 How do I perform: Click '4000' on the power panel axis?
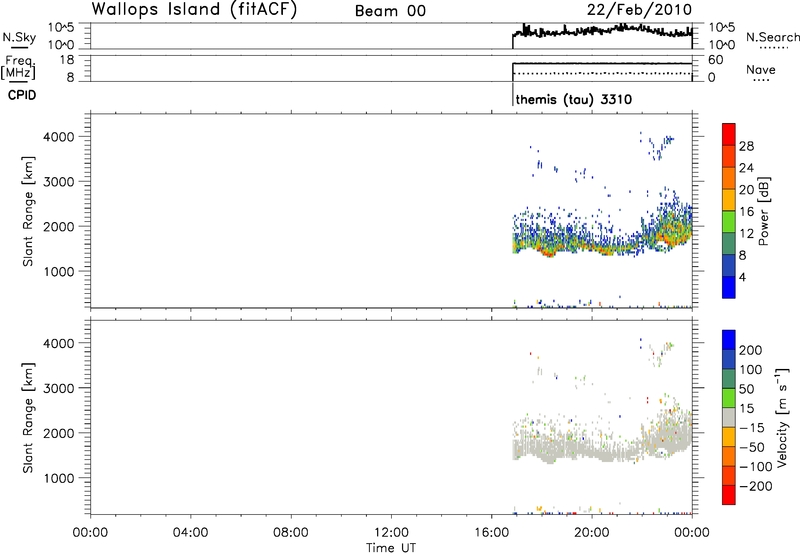tap(59, 137)
